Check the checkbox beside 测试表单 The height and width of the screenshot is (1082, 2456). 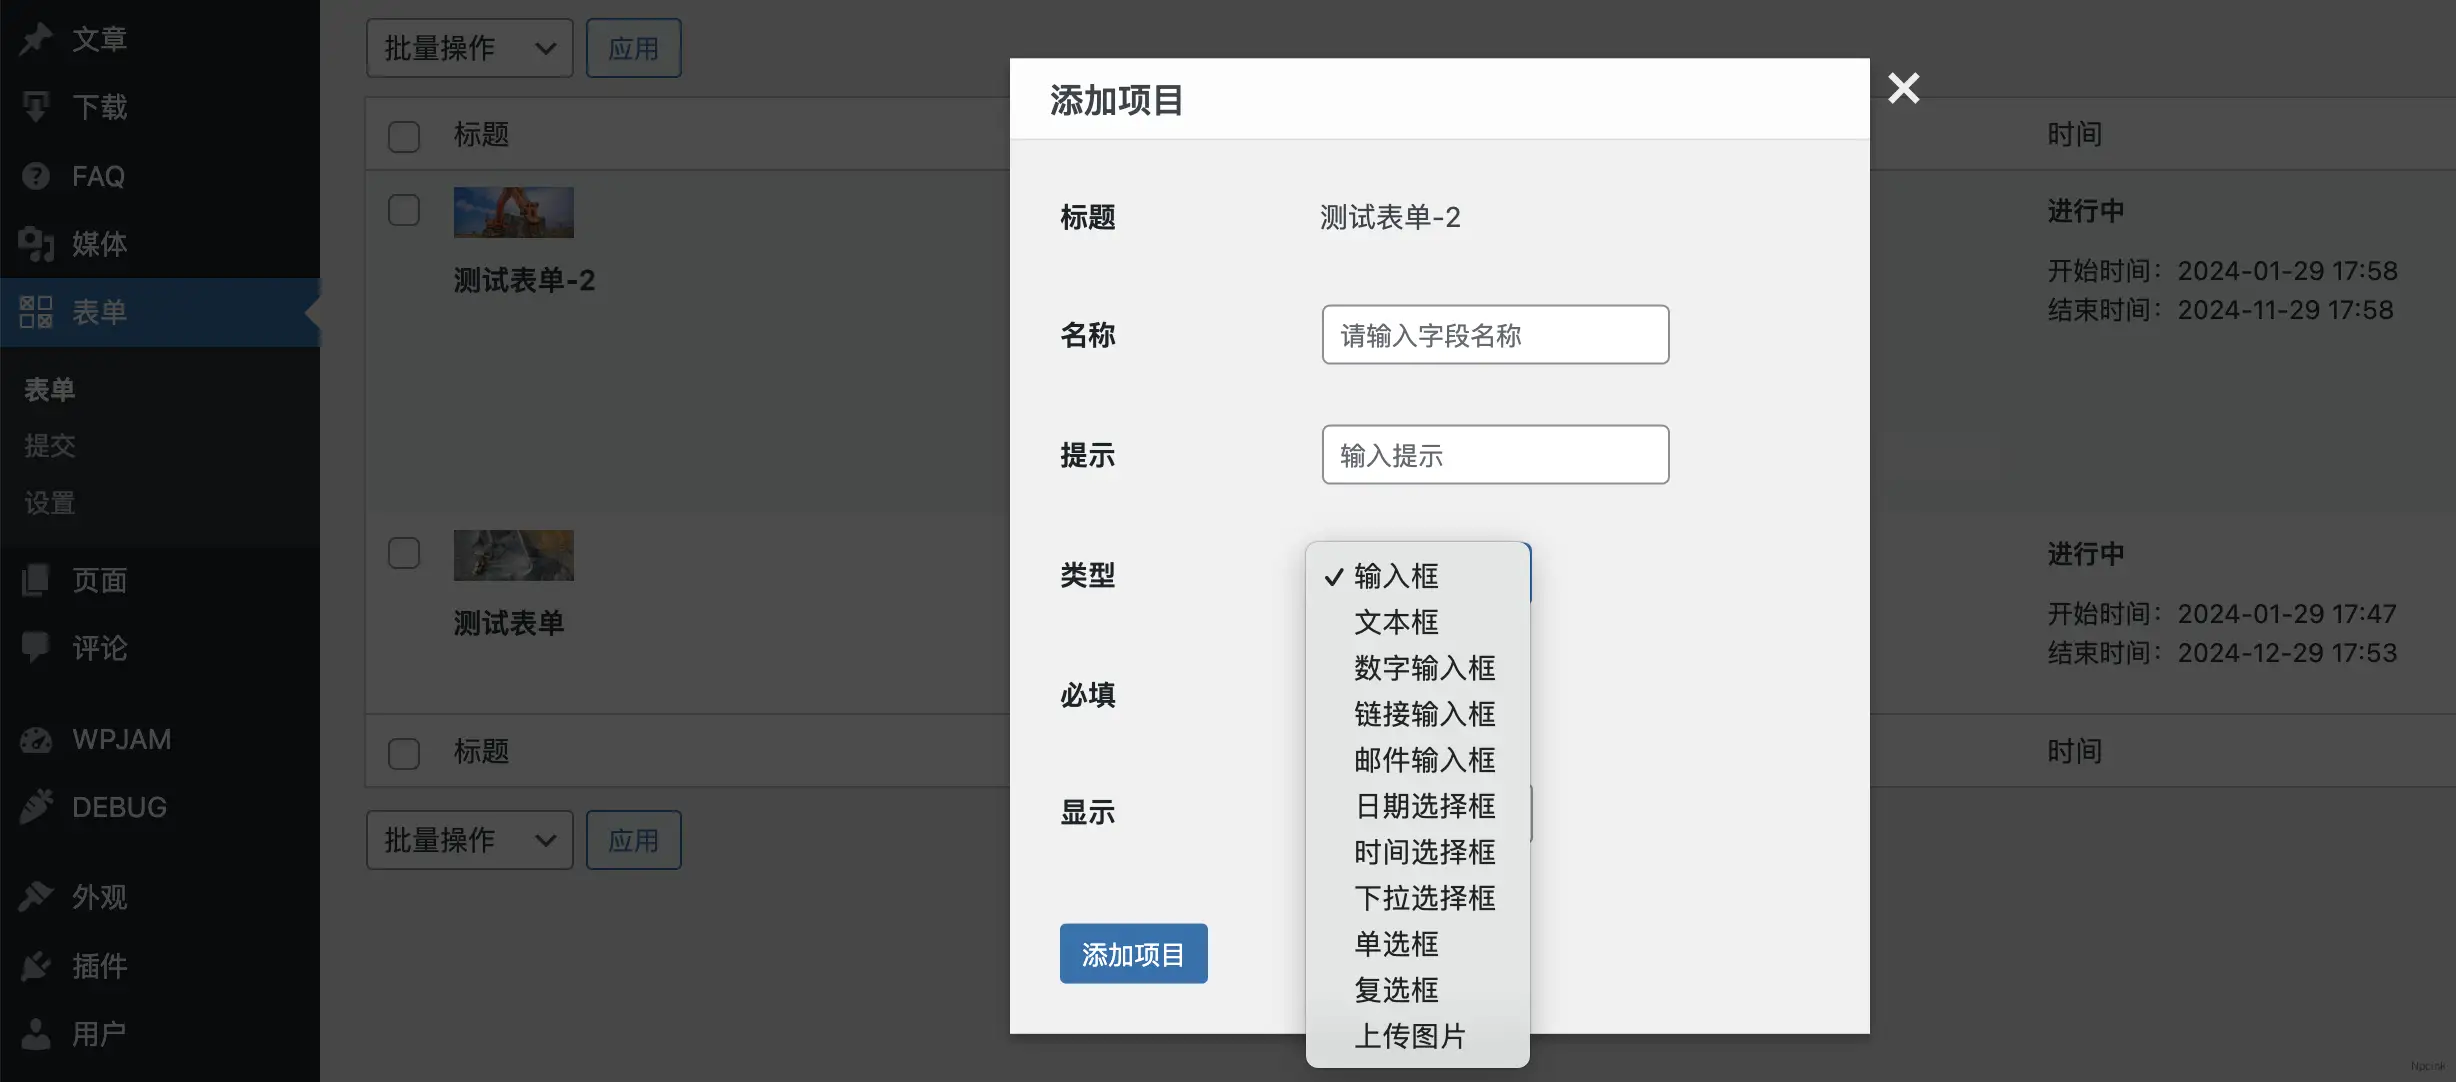point(404,552)
